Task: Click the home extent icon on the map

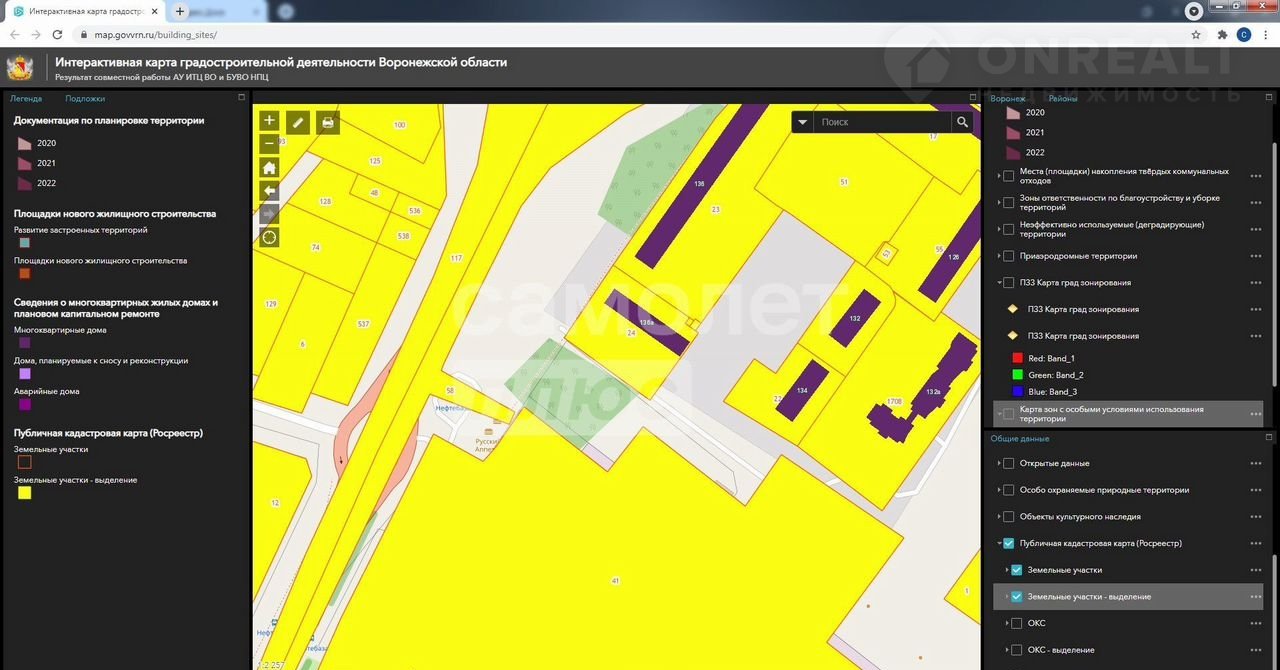Action: (269, 168)
